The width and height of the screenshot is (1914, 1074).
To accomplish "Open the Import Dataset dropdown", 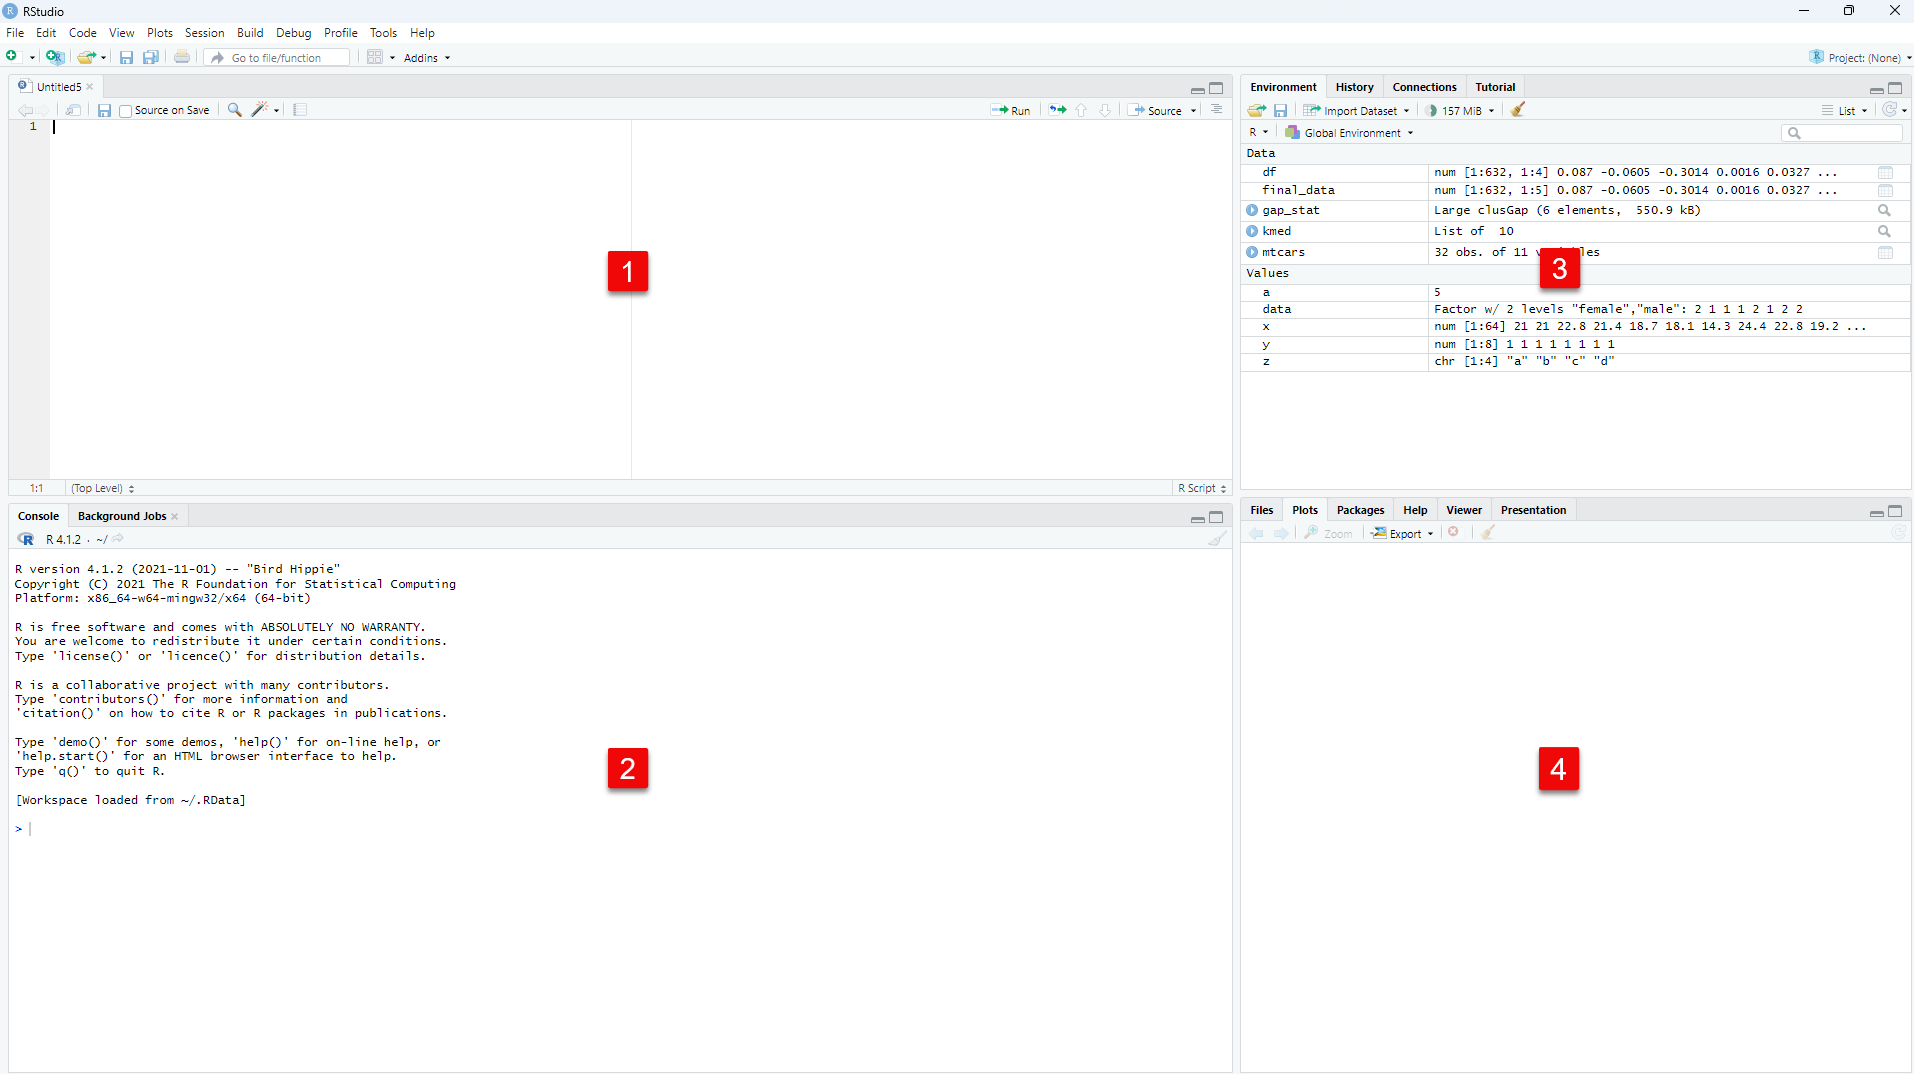I will (1357, 111).
